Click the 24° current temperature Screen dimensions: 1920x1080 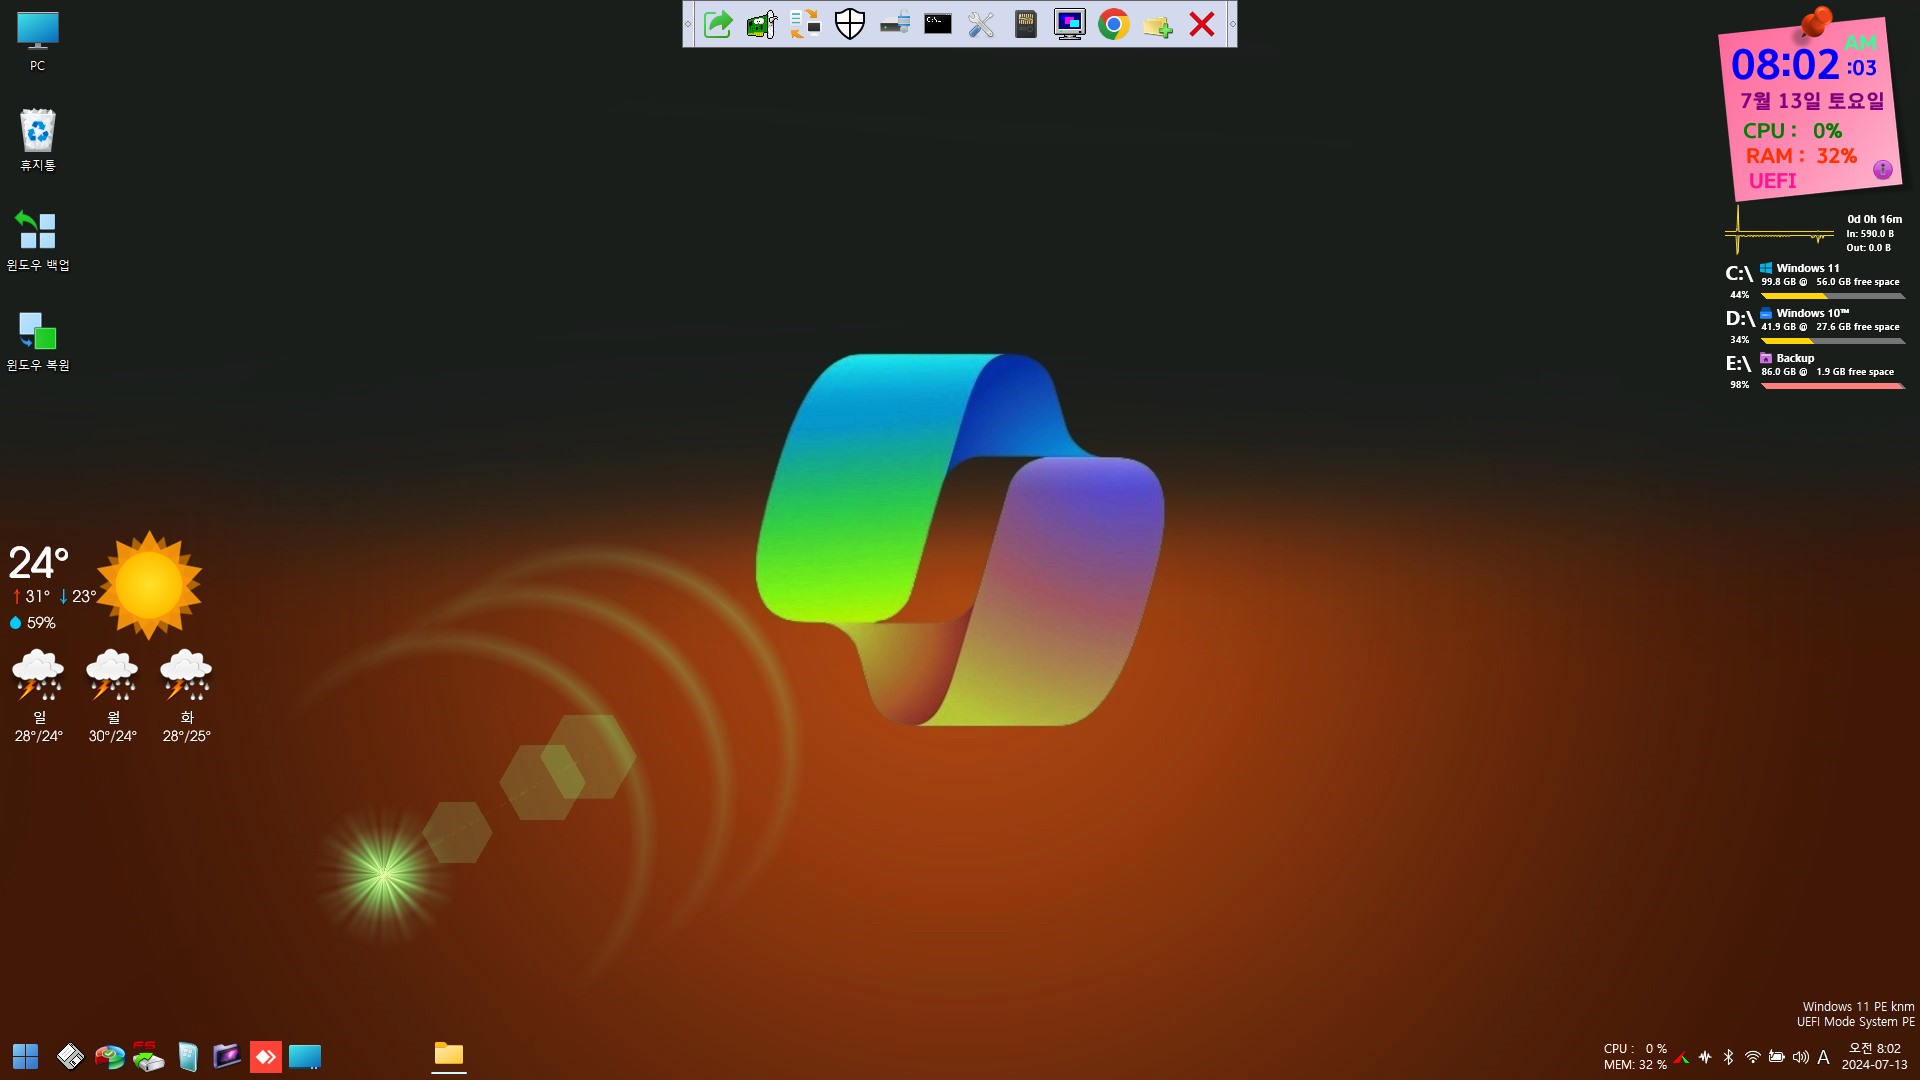(x=39, y=563)
